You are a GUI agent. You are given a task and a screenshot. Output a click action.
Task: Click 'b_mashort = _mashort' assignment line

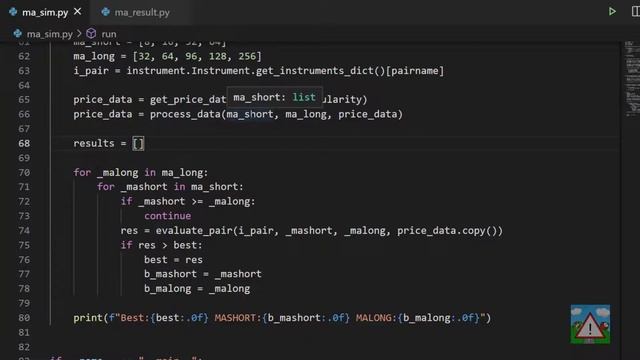coord(202,274)
